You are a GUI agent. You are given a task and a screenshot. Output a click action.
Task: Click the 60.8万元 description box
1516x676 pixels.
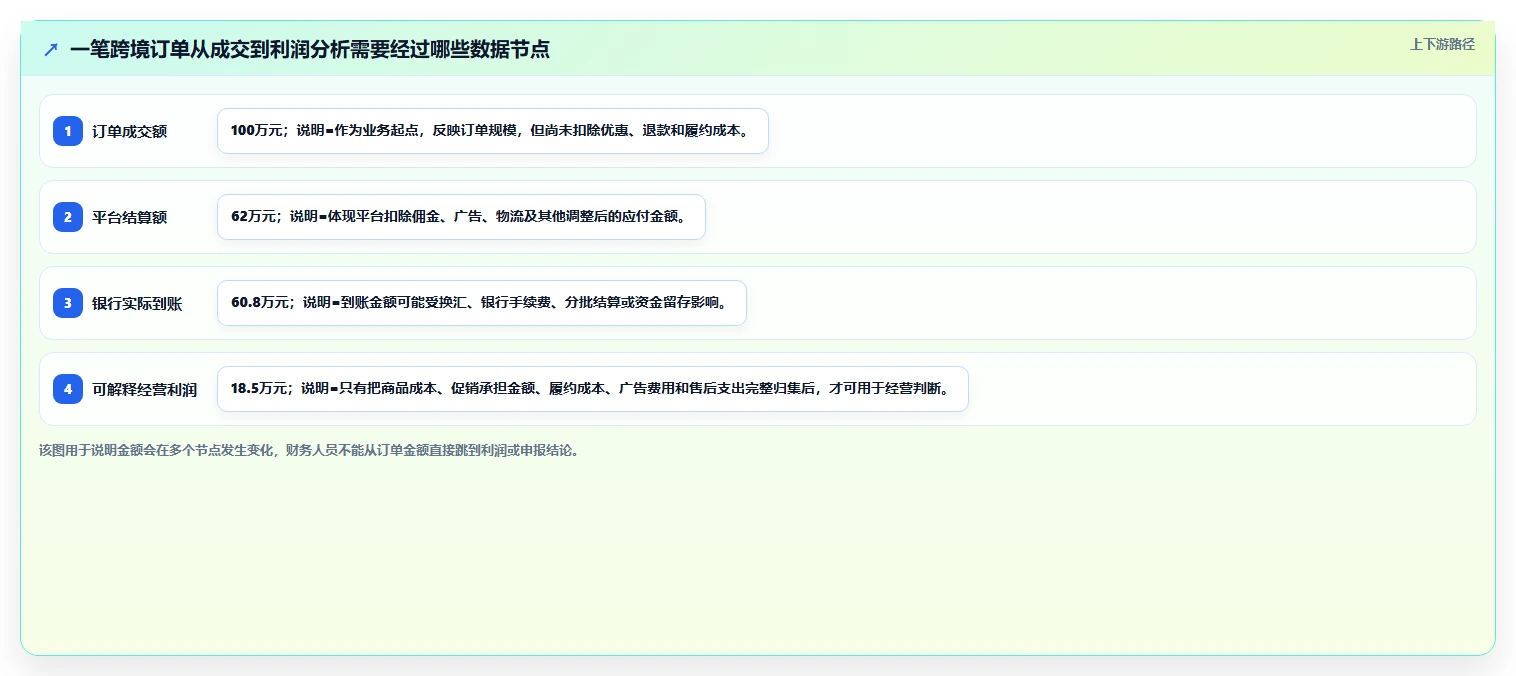(482, 303)
